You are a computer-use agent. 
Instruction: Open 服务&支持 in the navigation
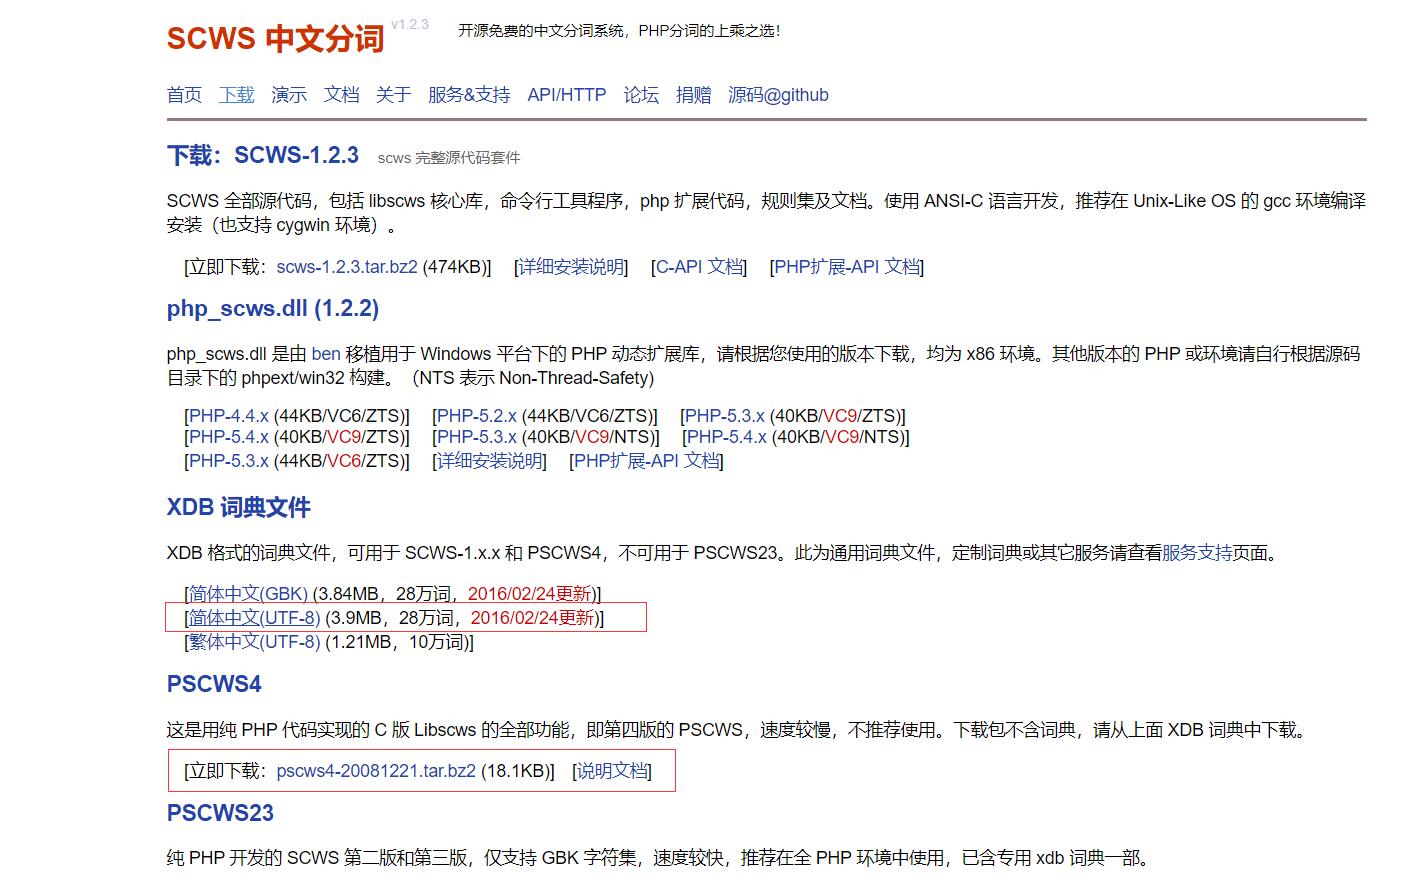[469, 95]
